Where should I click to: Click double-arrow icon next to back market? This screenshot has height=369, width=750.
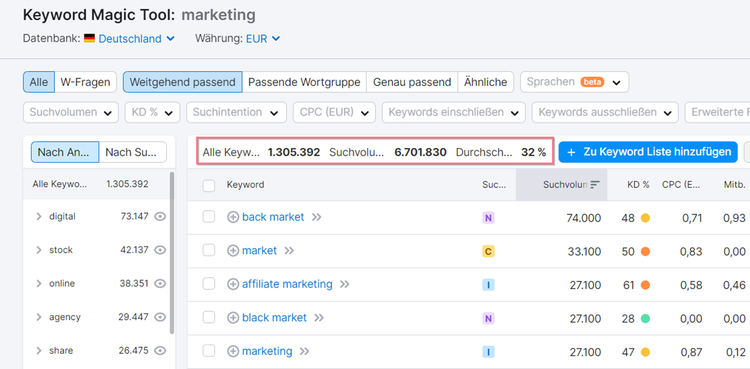coord(316,217)
